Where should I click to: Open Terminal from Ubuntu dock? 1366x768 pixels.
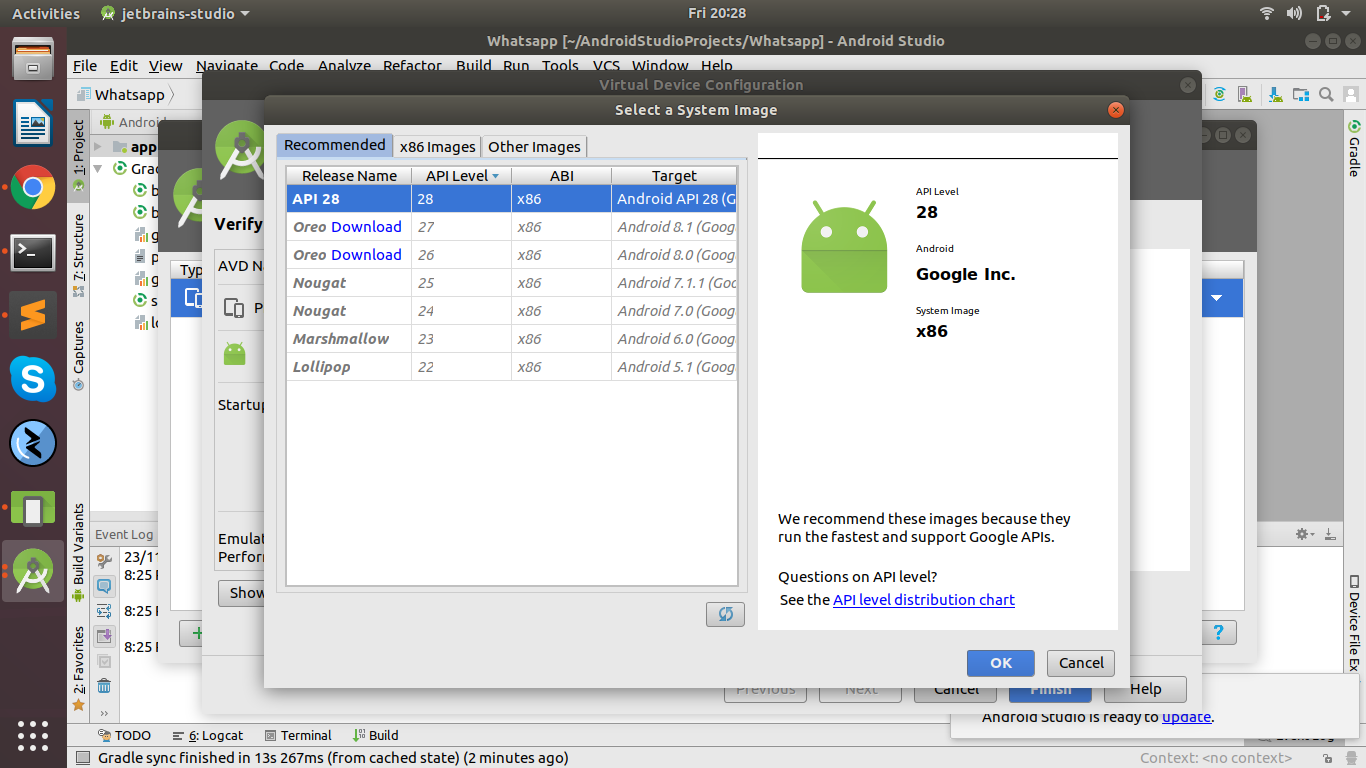(33, 252)
